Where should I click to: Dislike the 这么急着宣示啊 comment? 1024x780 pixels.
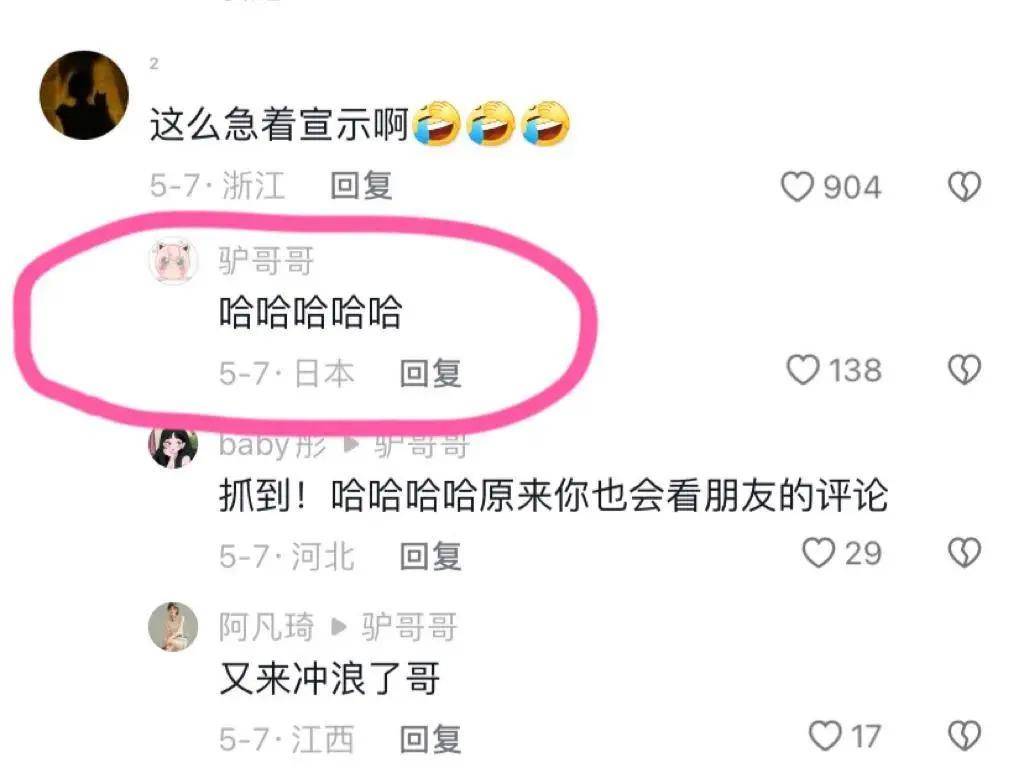point(965,187)
